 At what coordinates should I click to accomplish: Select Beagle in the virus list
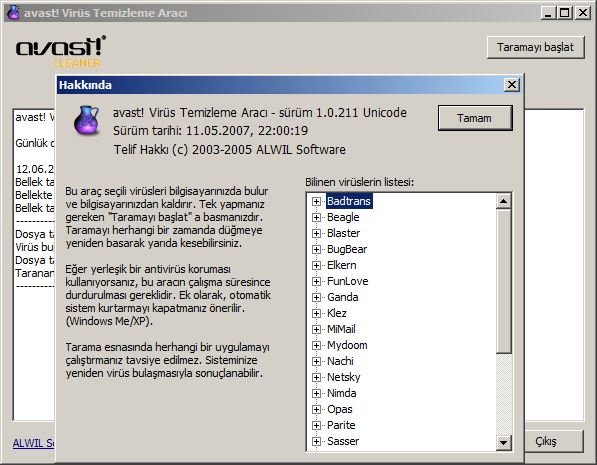click(343, 217)
